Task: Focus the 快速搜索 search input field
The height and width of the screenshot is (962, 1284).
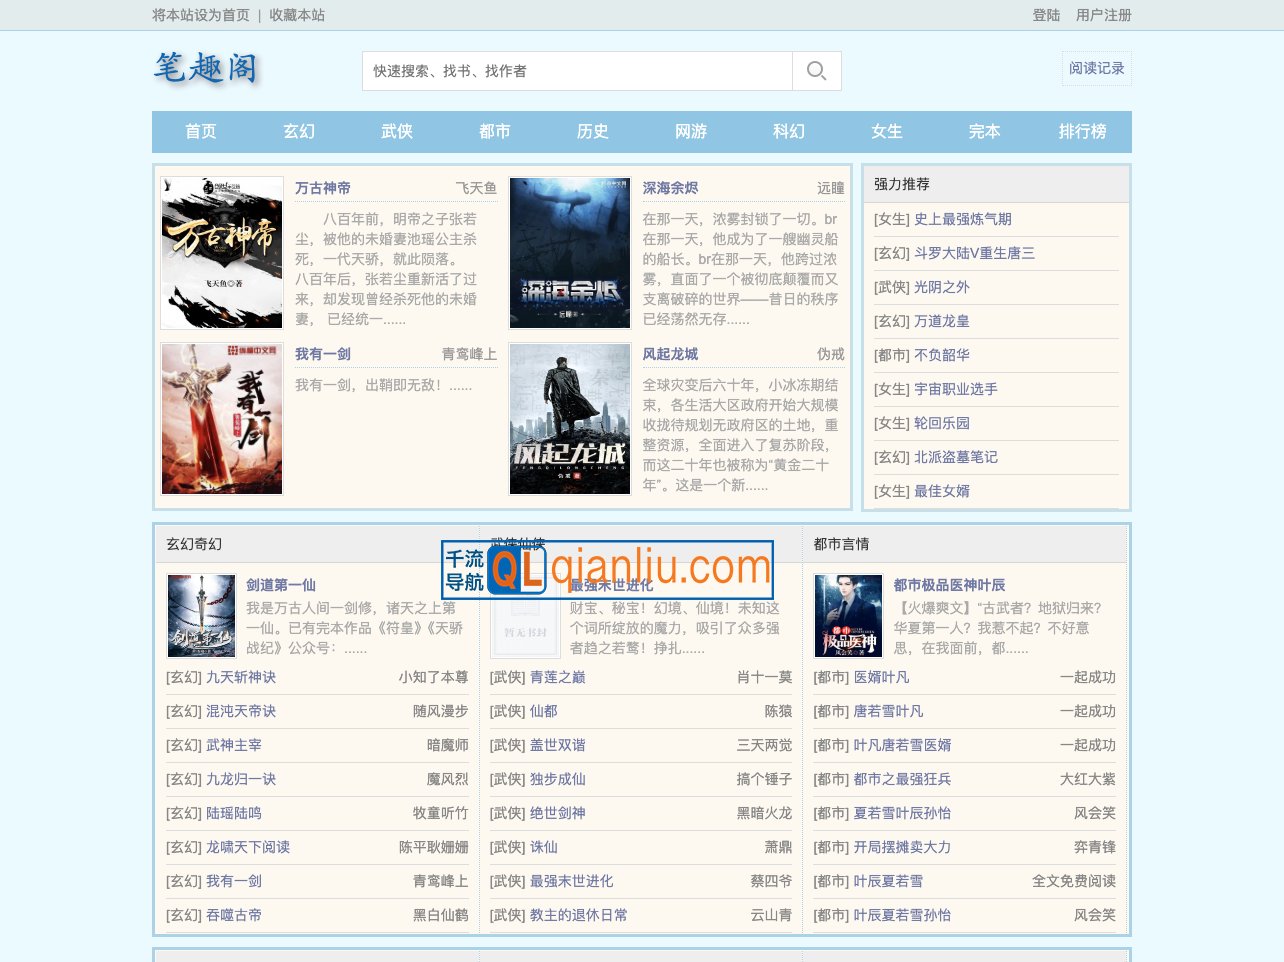Action: click(x=577, y=71)
